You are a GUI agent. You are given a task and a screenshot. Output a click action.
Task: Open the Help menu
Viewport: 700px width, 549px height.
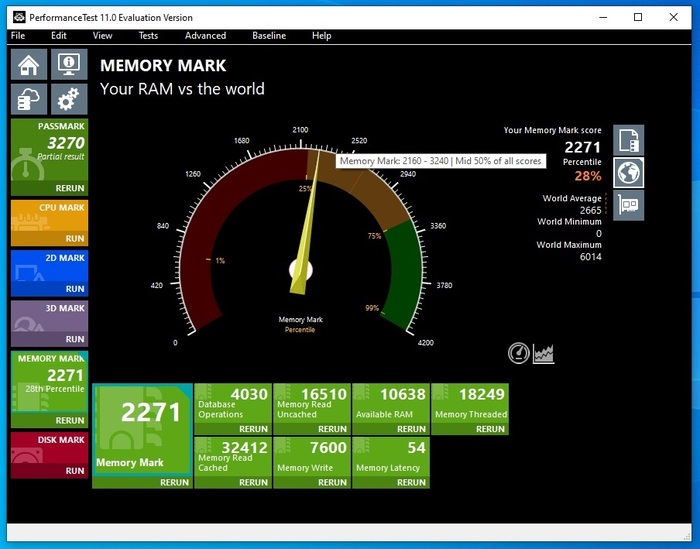click(x=321, y=36)
